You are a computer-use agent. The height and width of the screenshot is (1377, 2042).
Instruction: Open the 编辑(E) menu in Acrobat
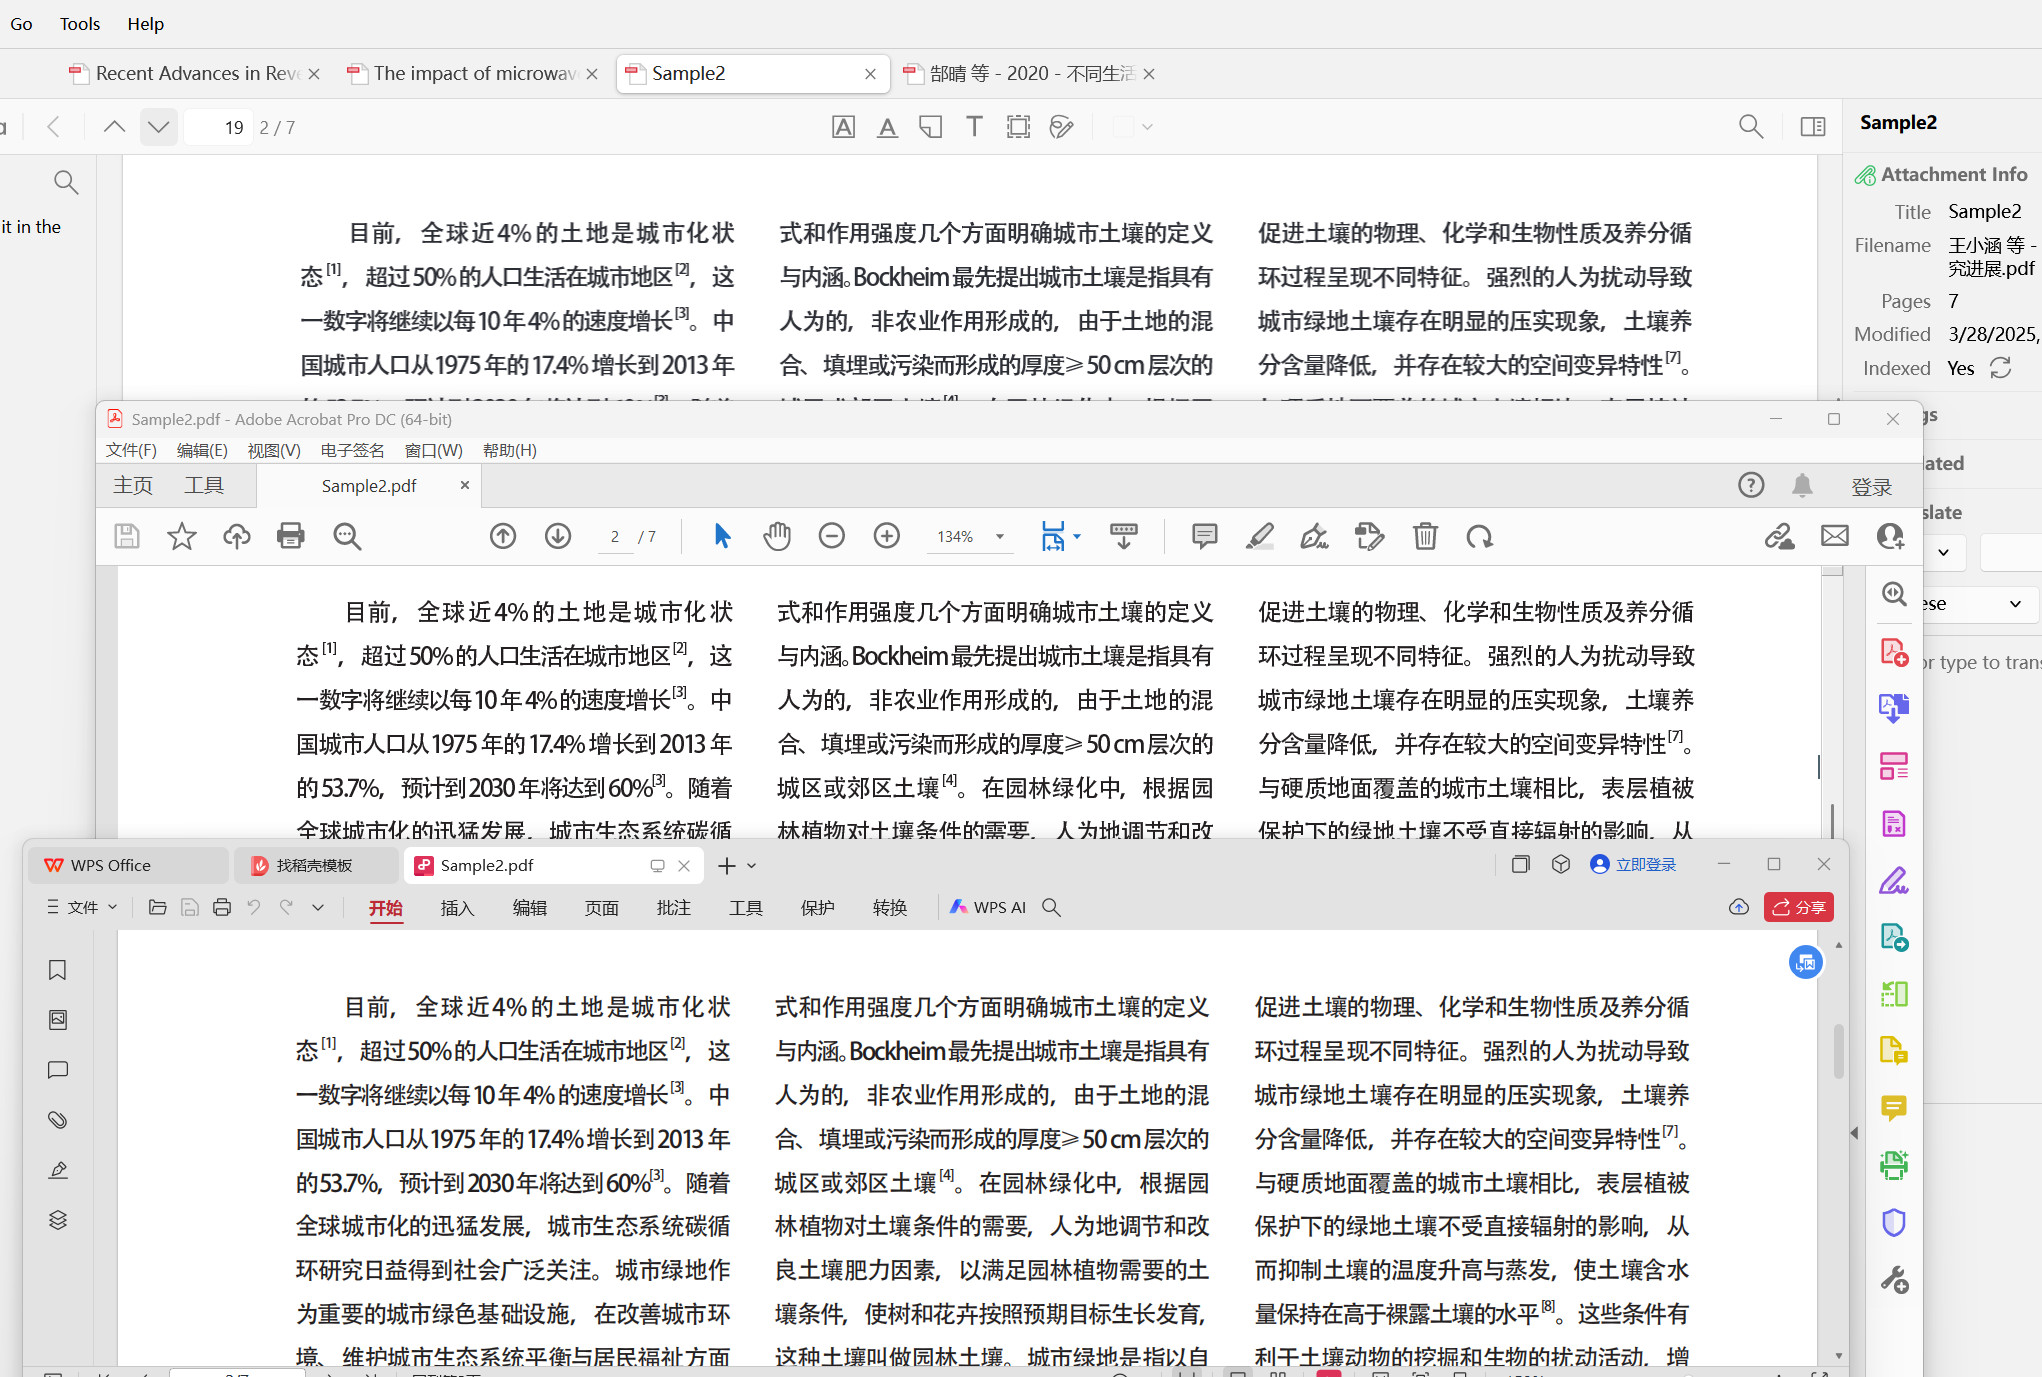[x=201, y=450]
